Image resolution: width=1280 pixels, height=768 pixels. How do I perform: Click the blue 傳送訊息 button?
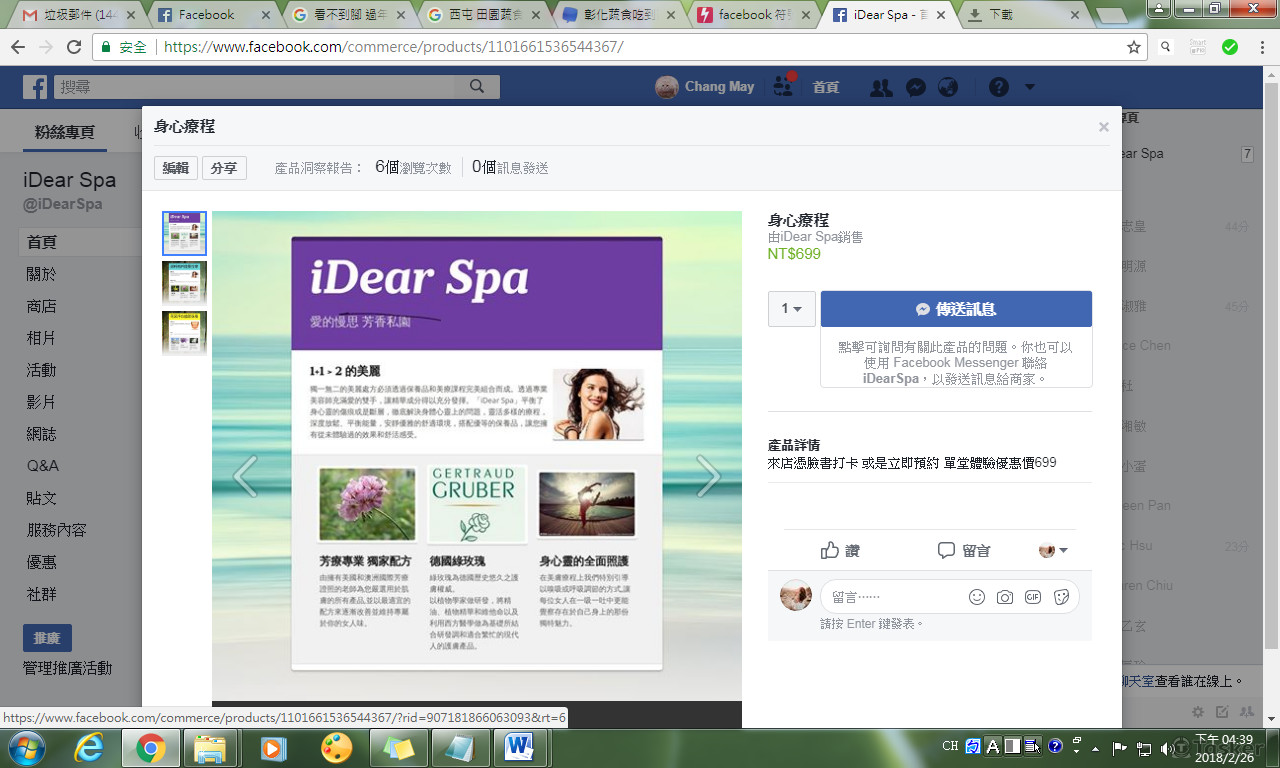956,309
